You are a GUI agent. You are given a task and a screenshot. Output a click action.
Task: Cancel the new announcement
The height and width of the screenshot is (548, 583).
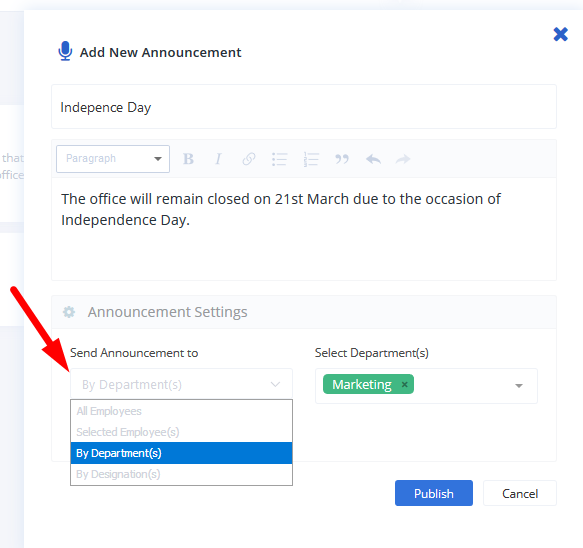pos(520,493)
